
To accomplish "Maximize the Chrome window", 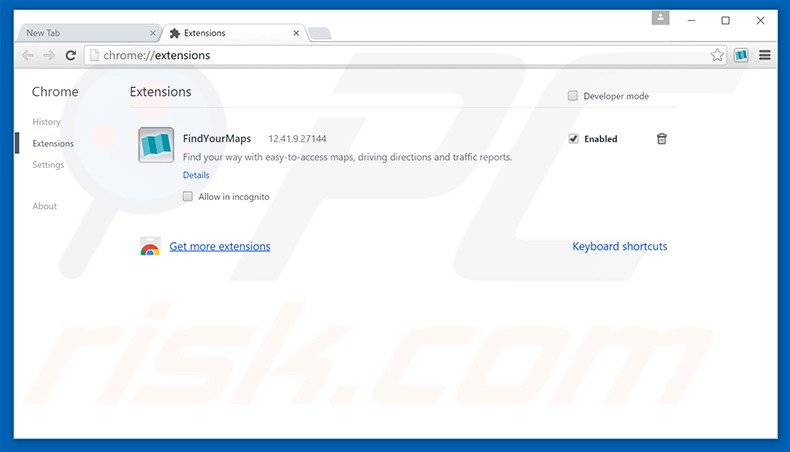I will [x=726, y=21].
